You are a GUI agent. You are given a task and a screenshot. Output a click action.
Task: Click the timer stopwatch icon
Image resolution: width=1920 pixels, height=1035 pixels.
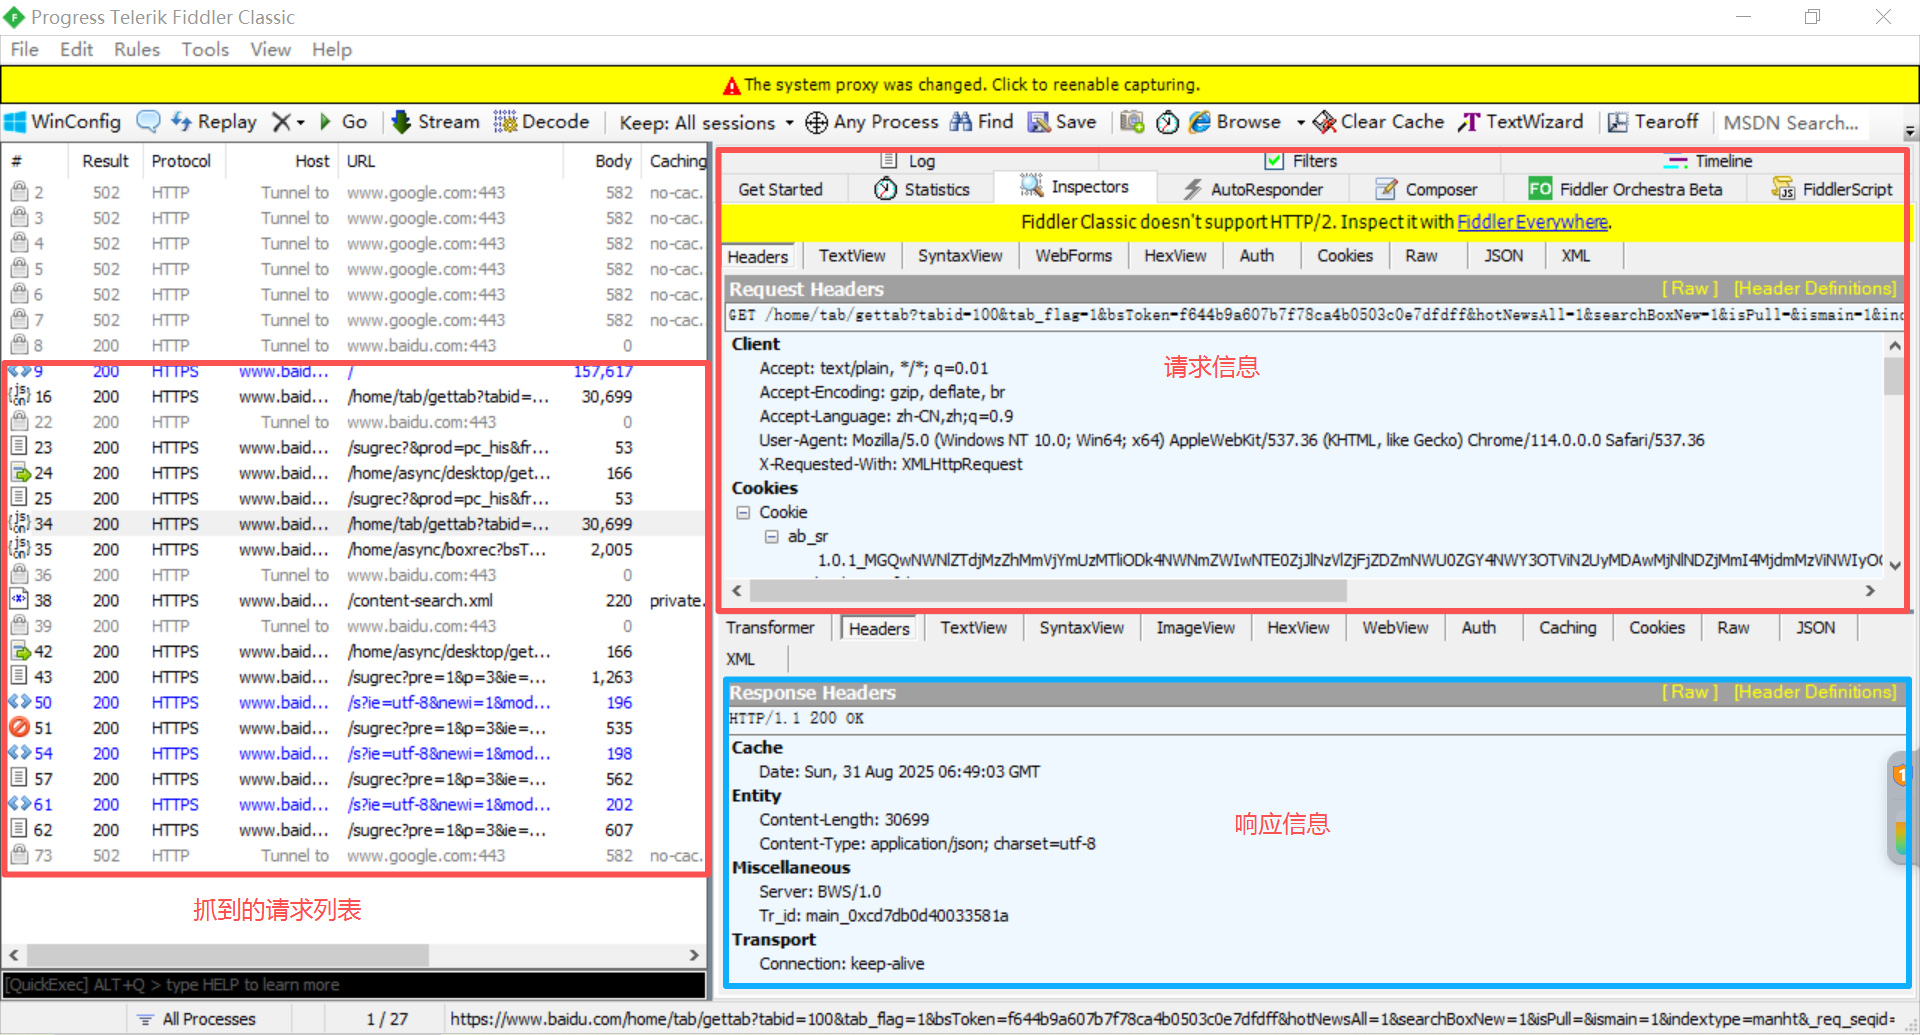tap(1167, 122)
